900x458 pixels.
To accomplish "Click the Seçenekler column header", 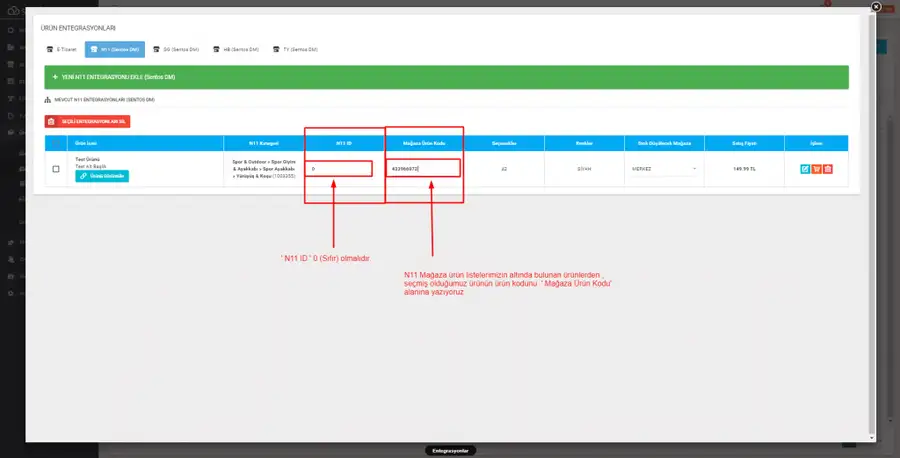I will point(504,143).
